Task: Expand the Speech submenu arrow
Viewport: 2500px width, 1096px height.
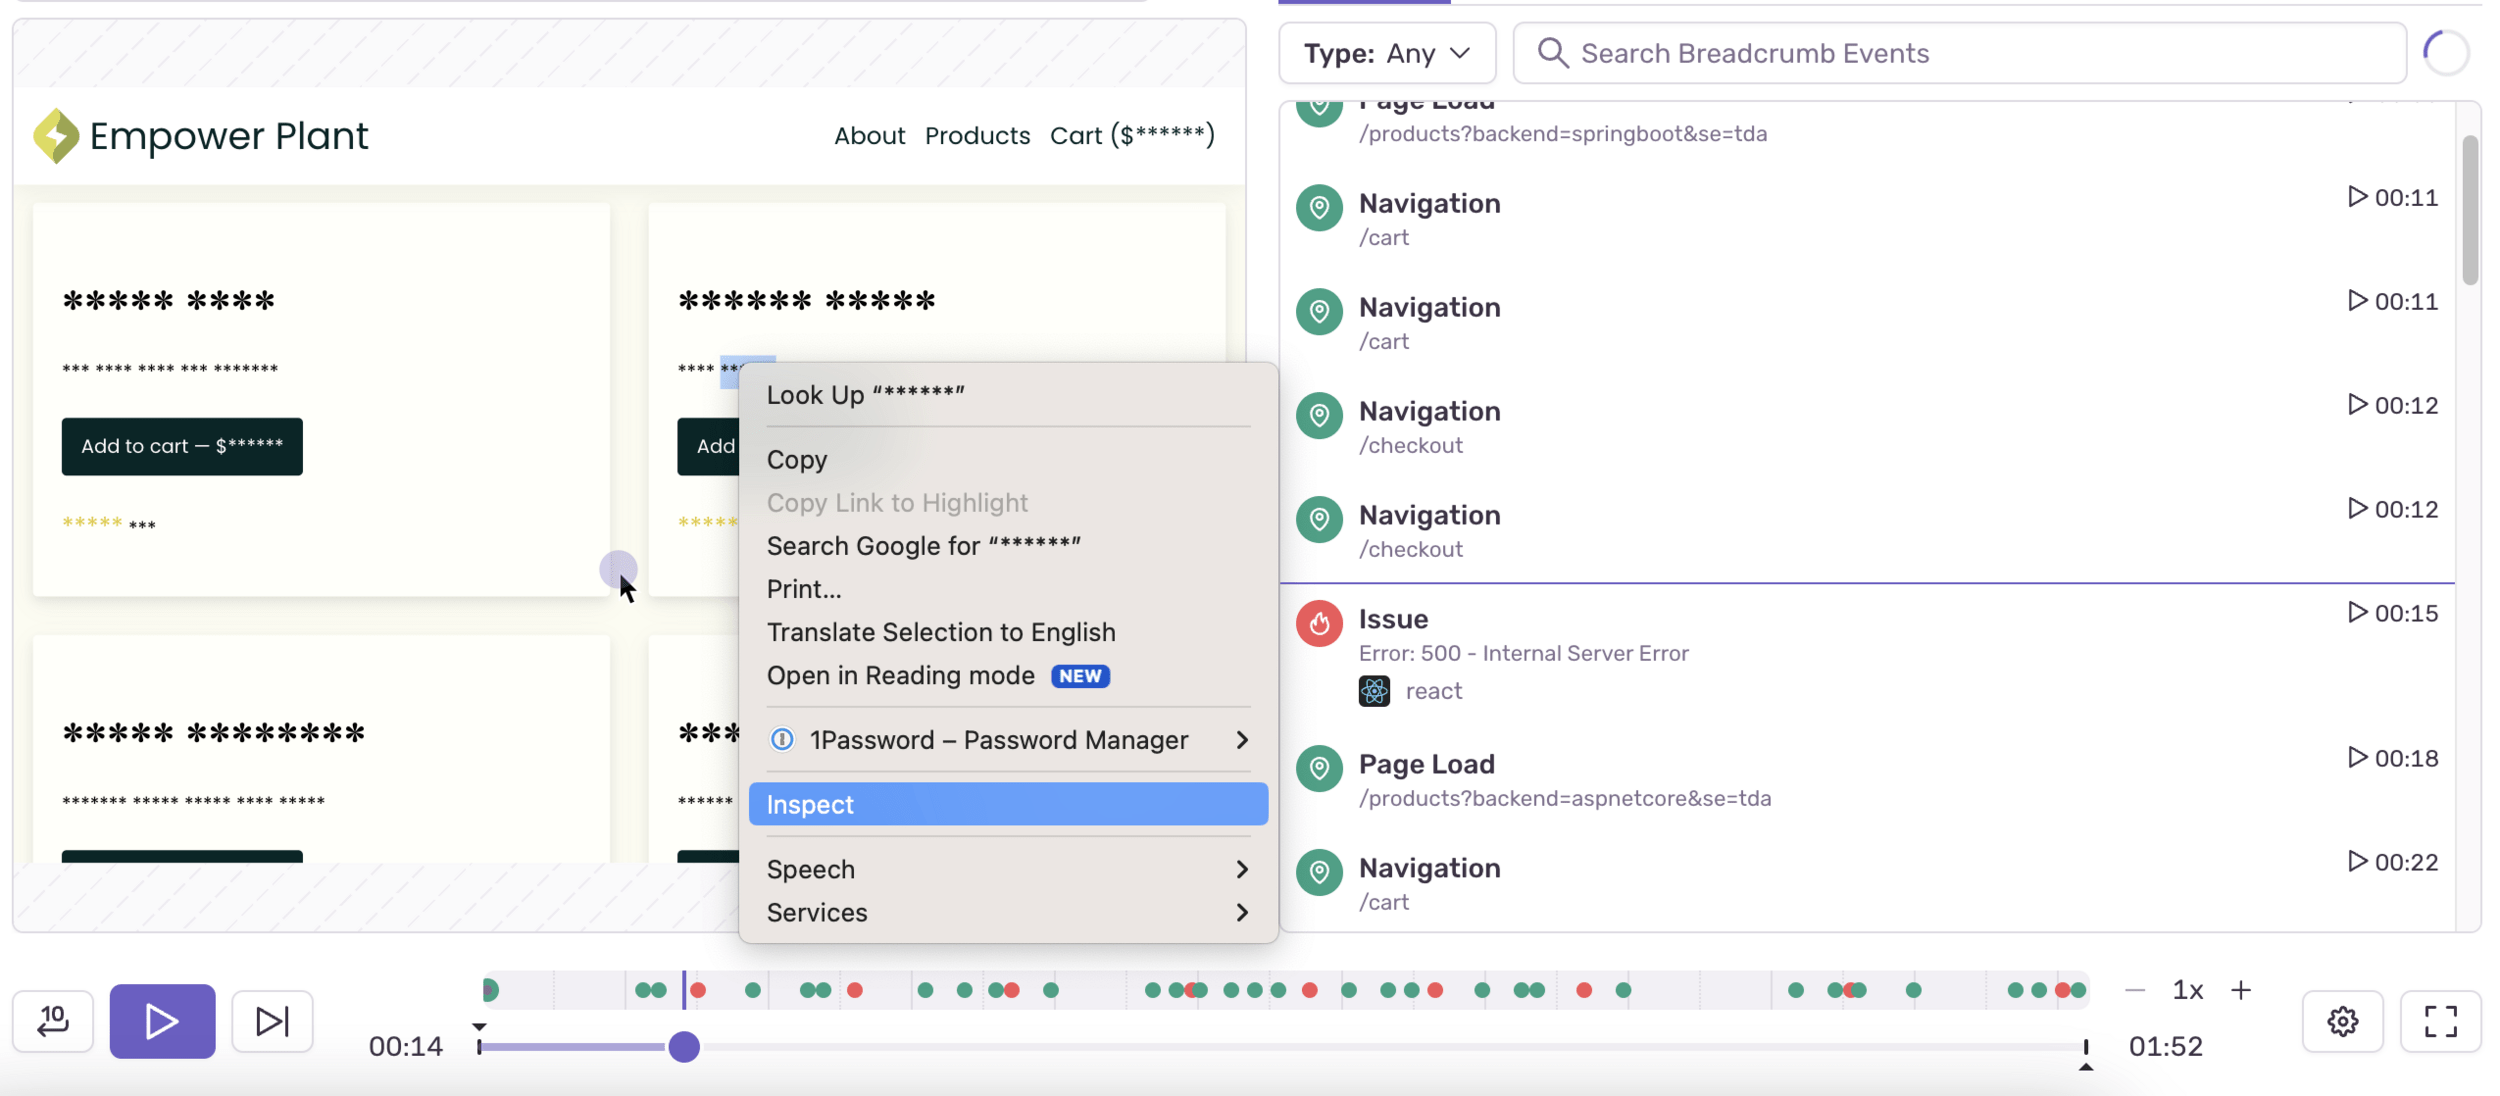Action: coord(1241,869)
